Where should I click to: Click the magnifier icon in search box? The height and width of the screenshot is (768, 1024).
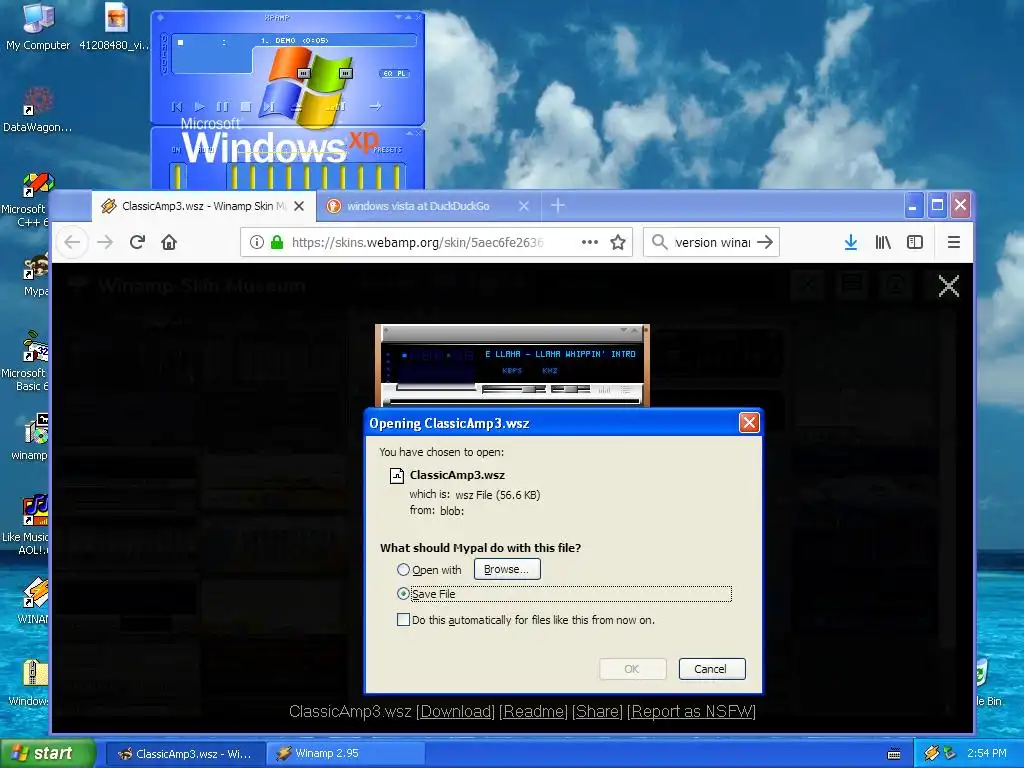pos(660,242)
